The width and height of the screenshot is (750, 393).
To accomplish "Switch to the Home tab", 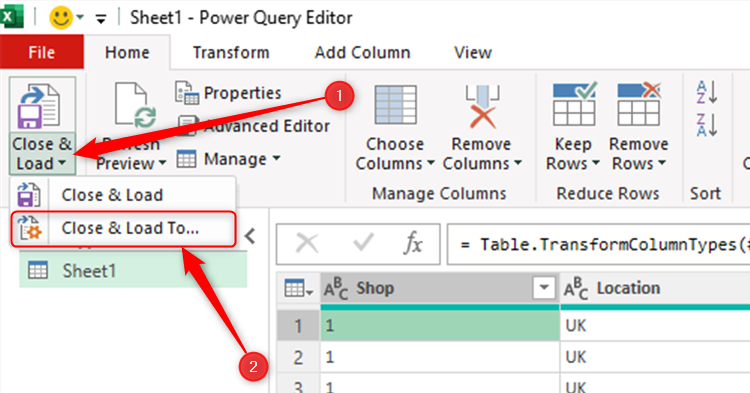I will click(127, 52).
